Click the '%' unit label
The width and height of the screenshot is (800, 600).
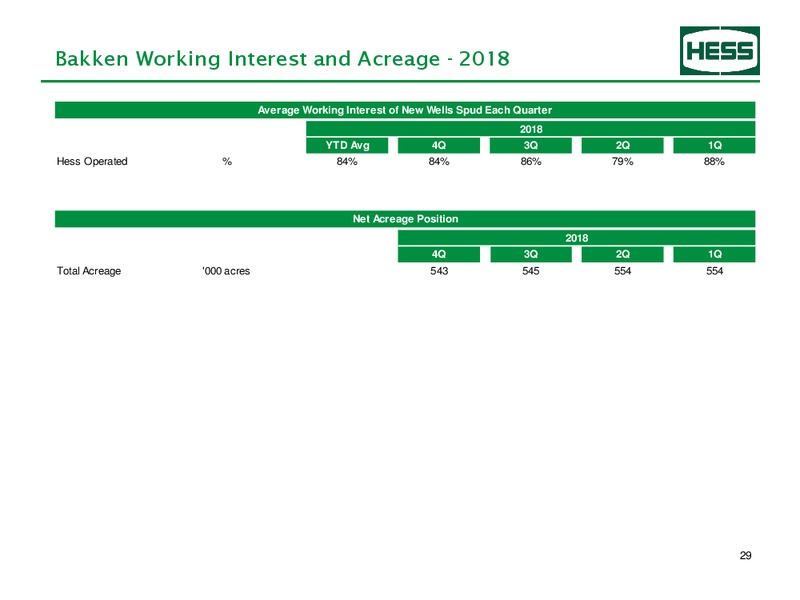click(x=227, y=161)
